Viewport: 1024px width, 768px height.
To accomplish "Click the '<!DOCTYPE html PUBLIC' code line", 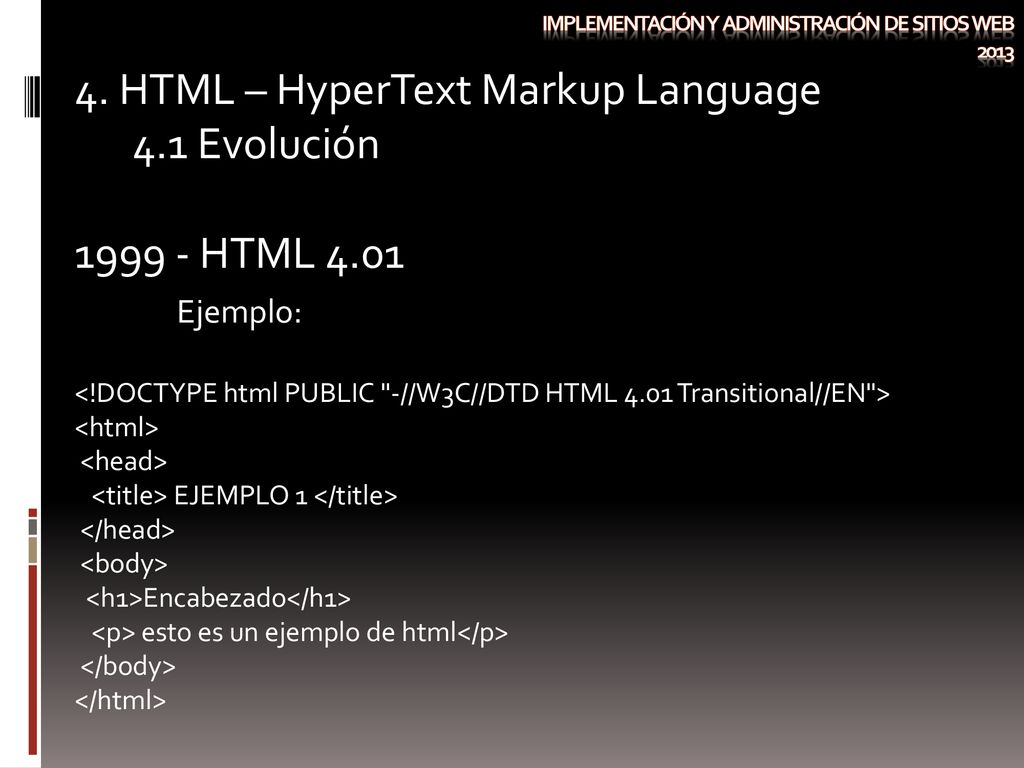I will point(483,394).
